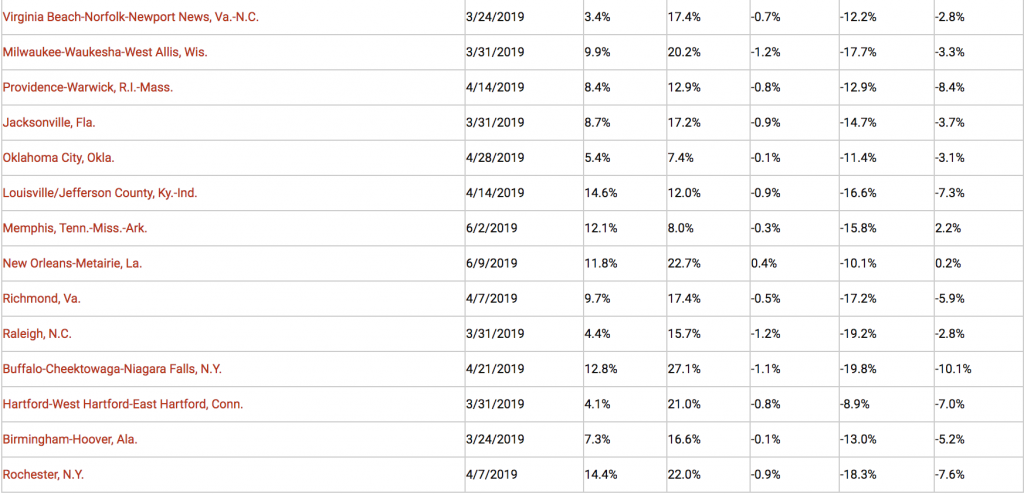The height and width of the screenshot is (494, 1024).
Task: Click the -10.1% cell in Buffalo row
Action: (x=951, y=369)
